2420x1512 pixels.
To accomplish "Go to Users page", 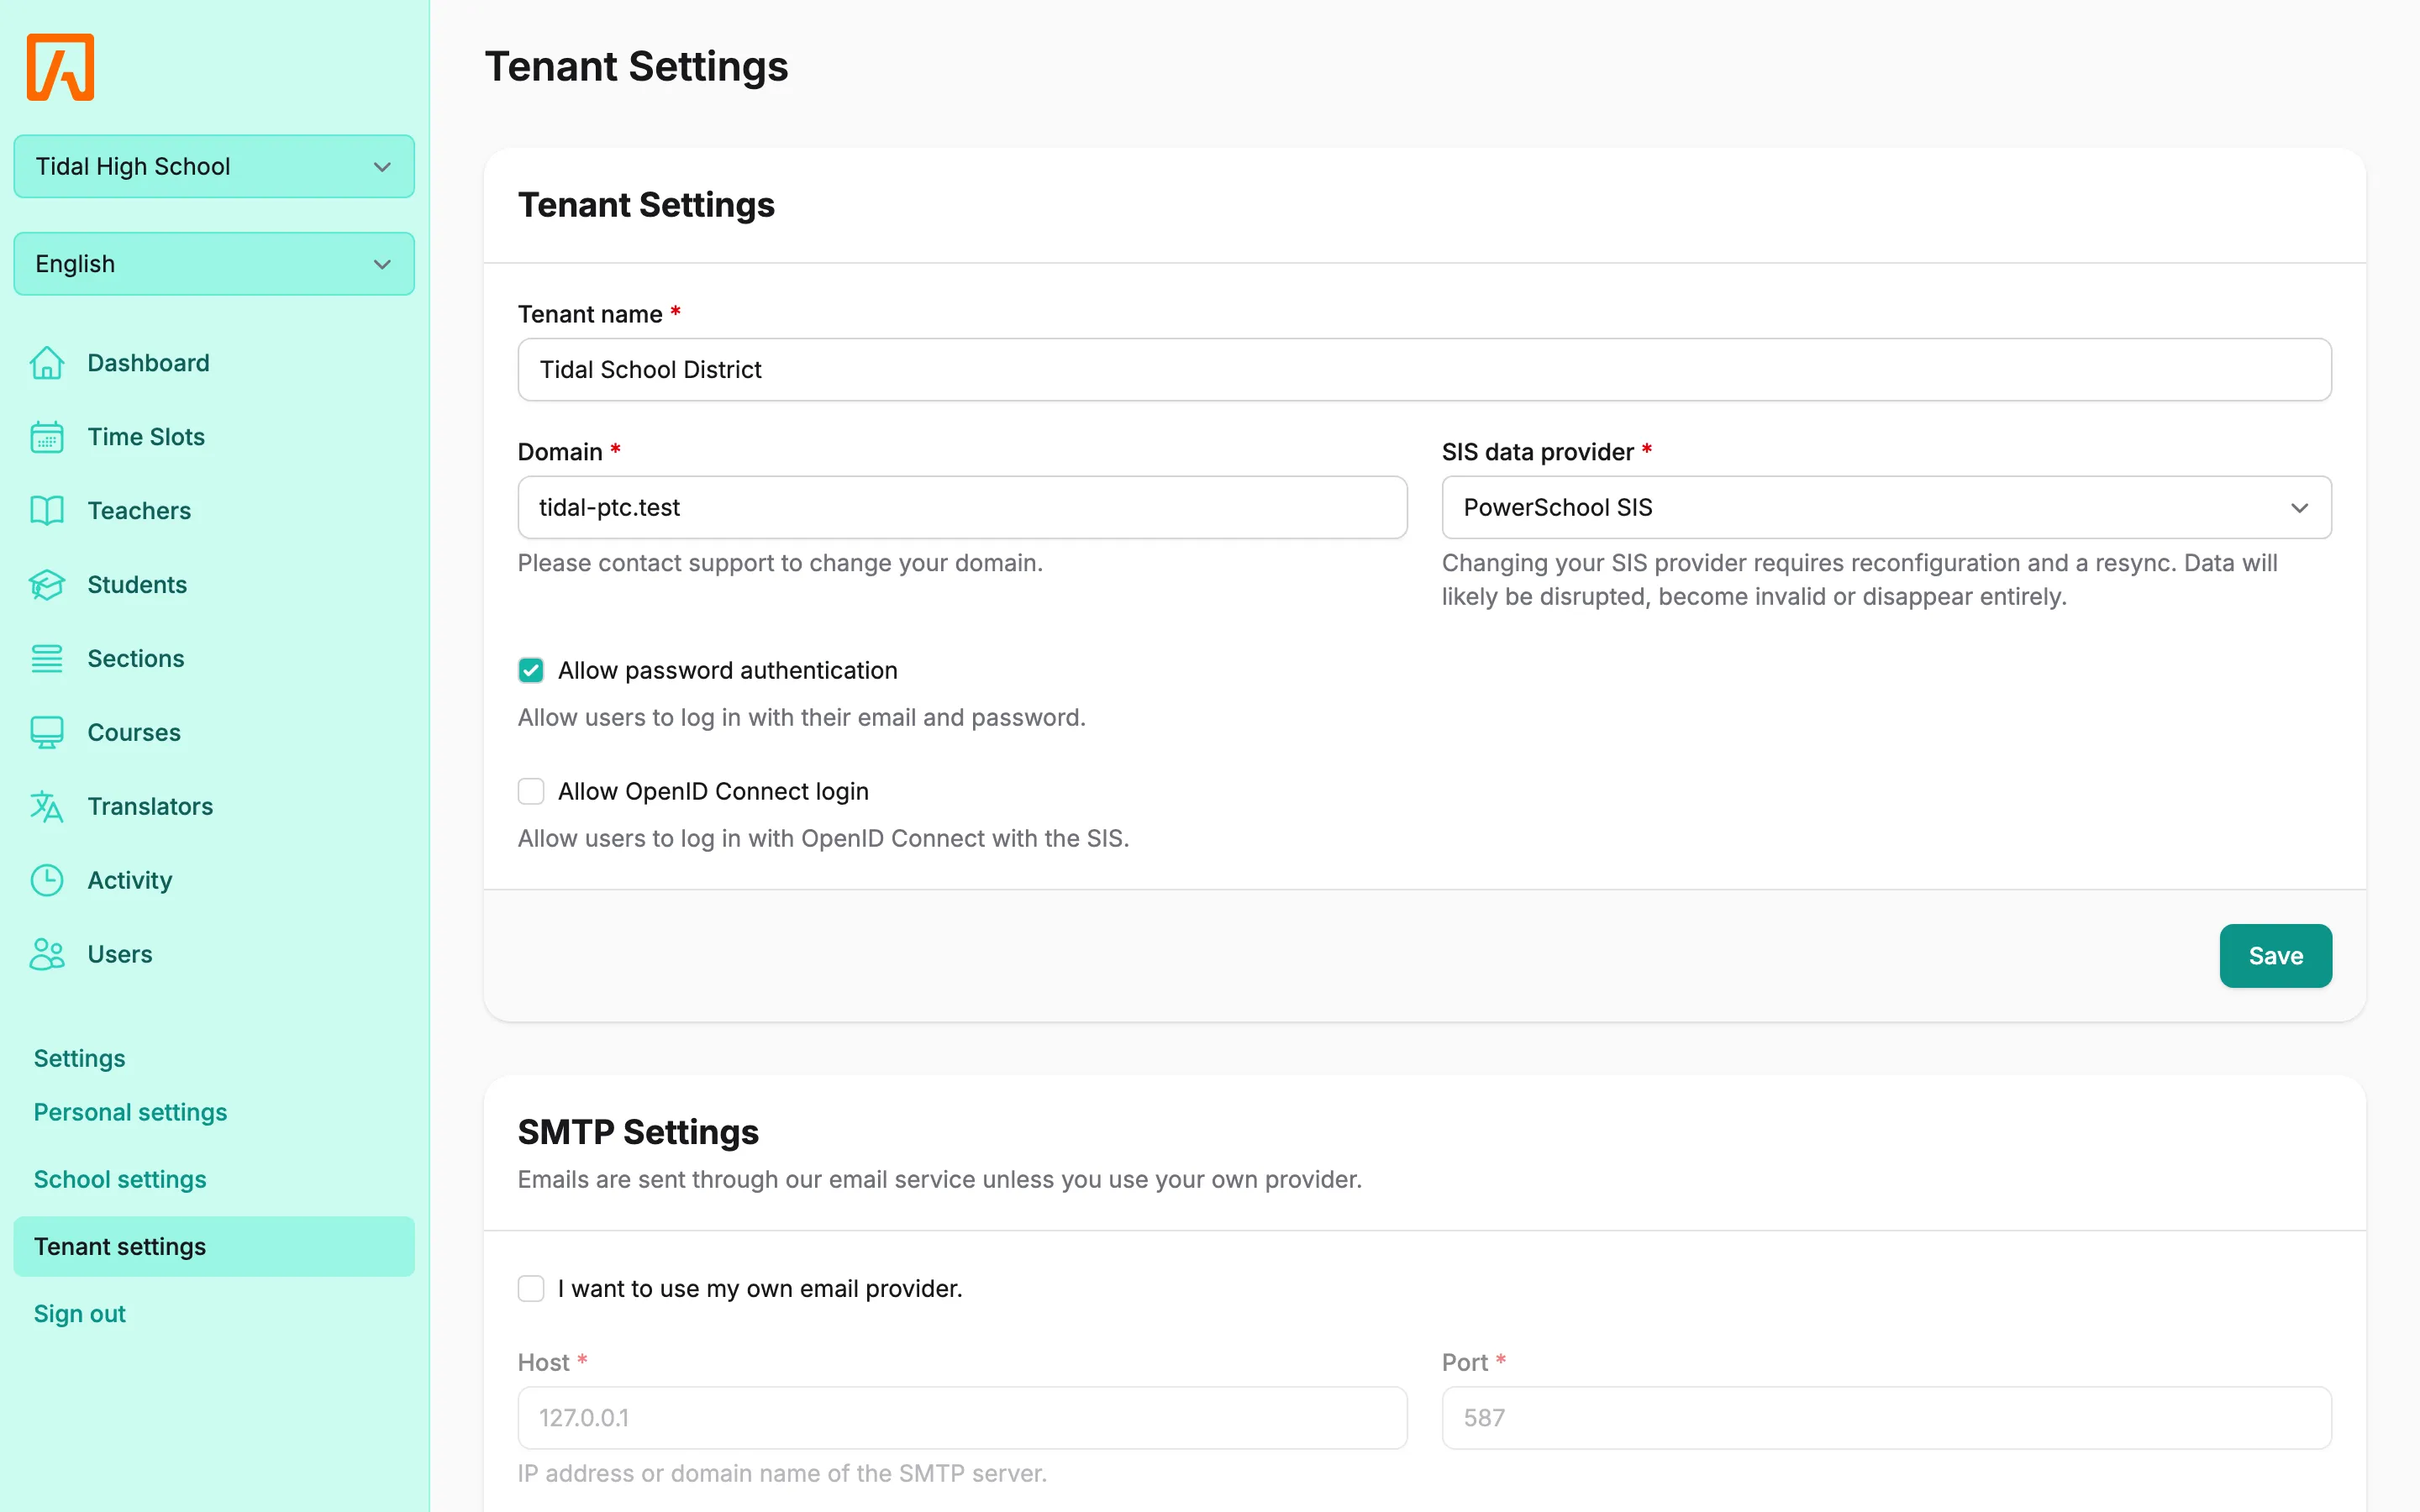I will tap(120, 955).
